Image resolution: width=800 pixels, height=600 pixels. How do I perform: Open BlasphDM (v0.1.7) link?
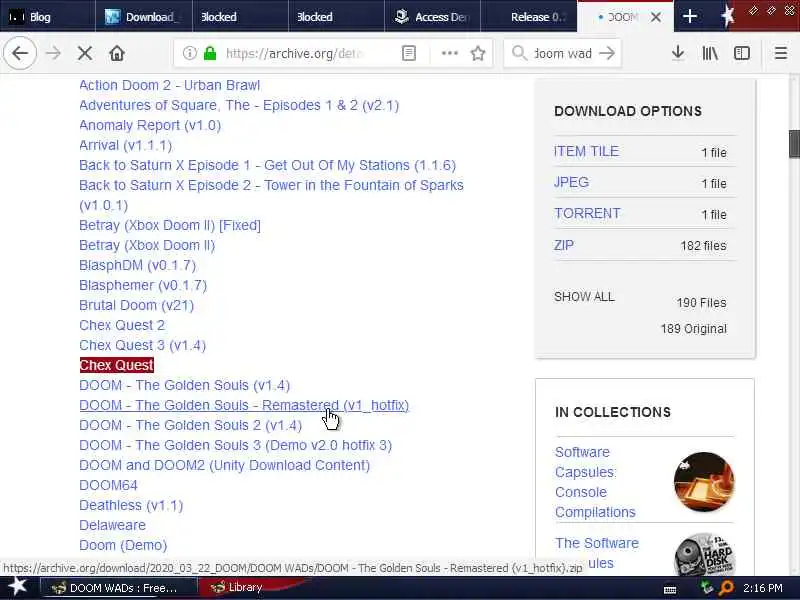[138, 265]
